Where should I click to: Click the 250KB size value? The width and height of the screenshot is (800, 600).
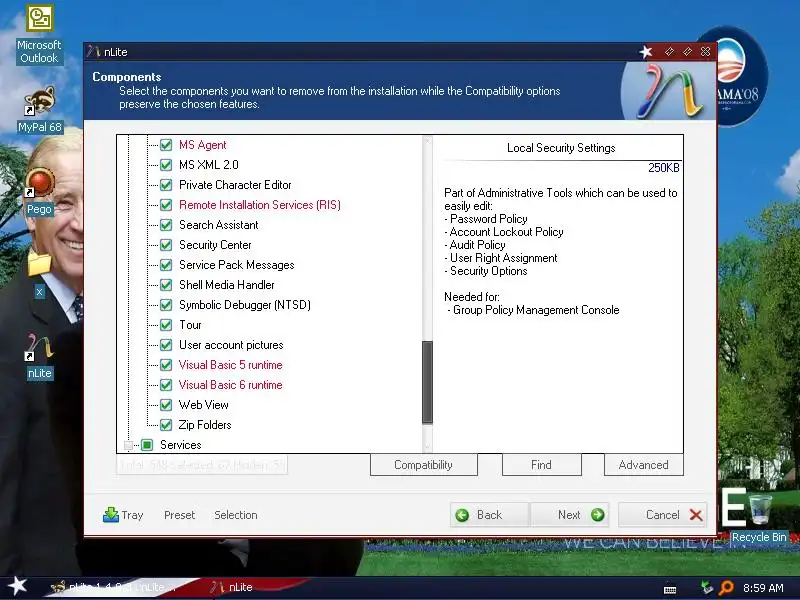(x=664, y=168)
